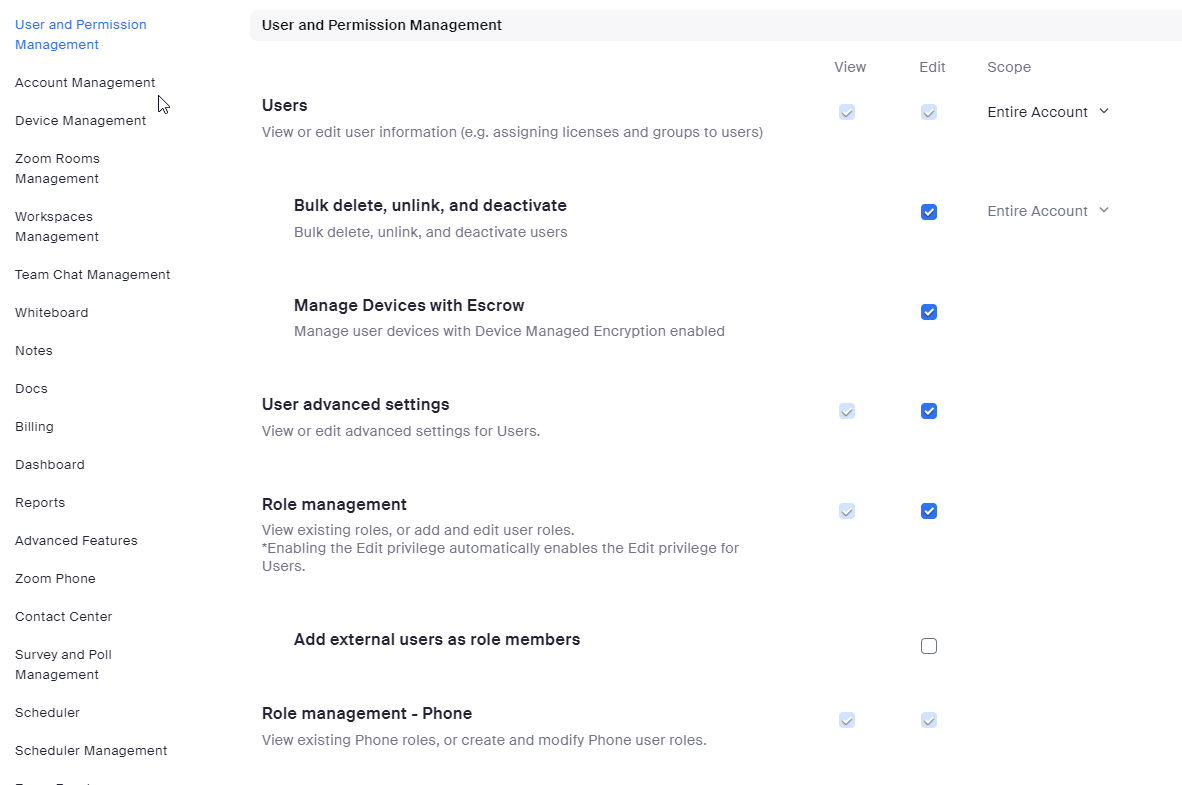The width and height of the screenshot is (1182, 785).
Task: Open Team Chat Management section
Action: pos(92,275)
